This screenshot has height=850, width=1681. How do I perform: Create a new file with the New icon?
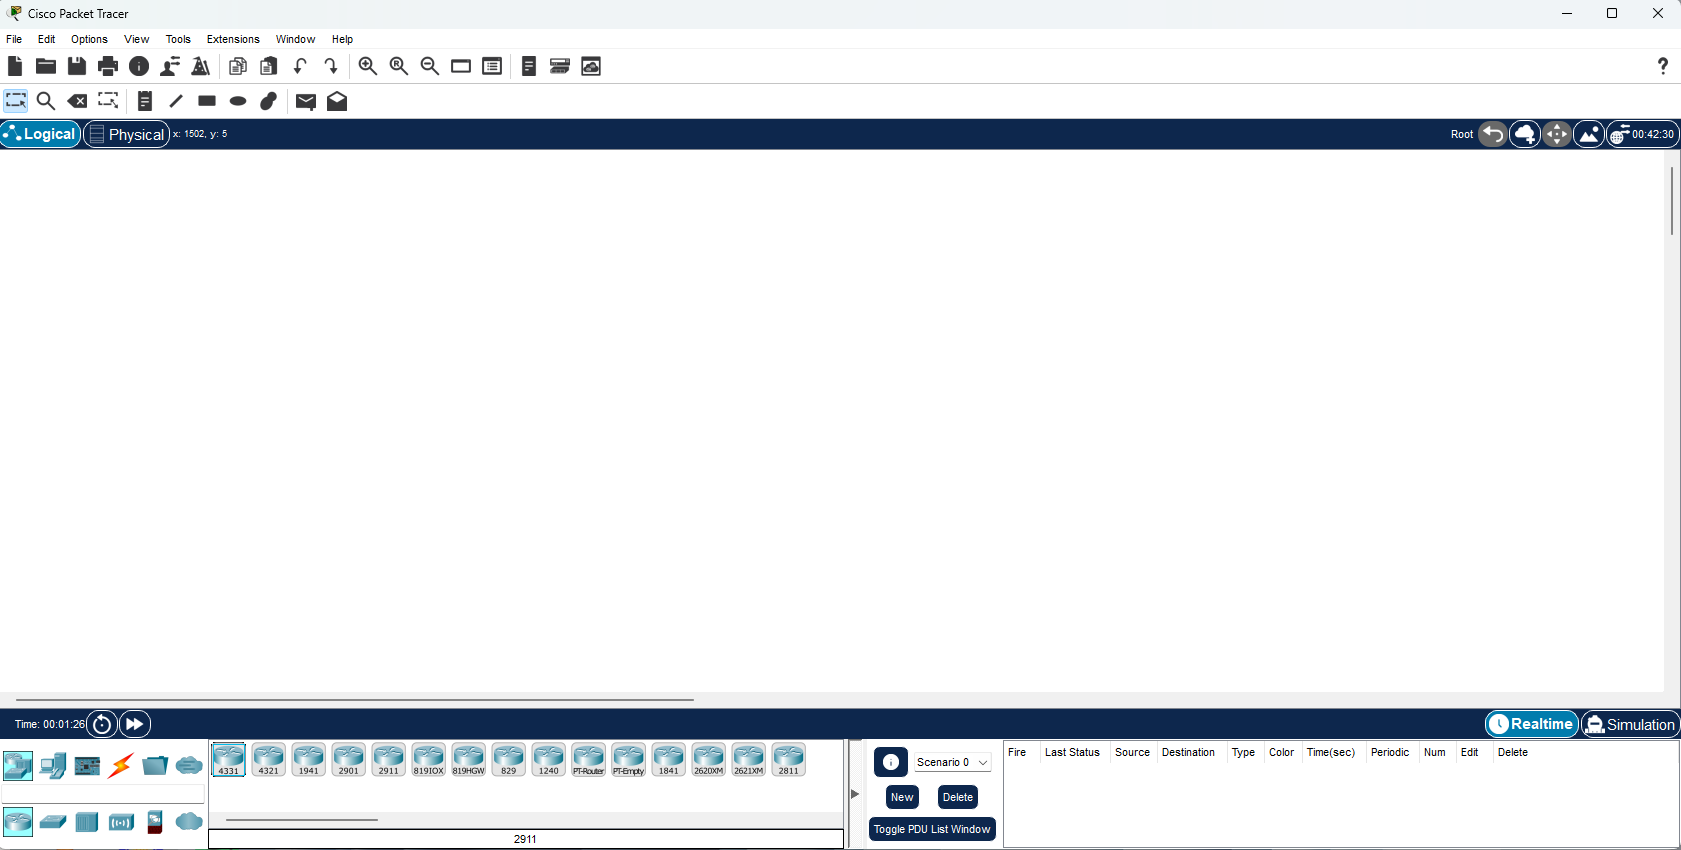[x=15, y=66]
